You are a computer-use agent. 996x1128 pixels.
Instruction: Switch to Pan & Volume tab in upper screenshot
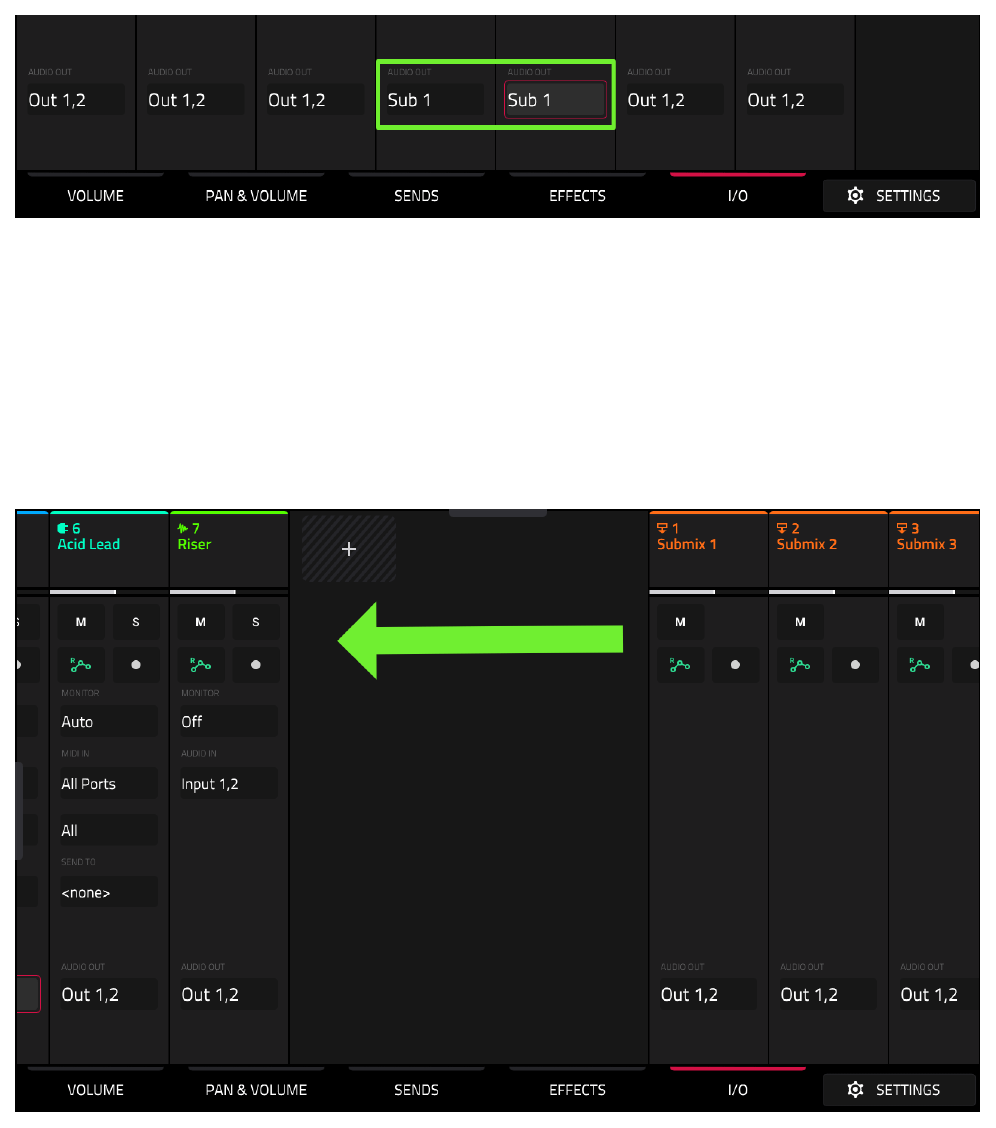pos(256,195)
